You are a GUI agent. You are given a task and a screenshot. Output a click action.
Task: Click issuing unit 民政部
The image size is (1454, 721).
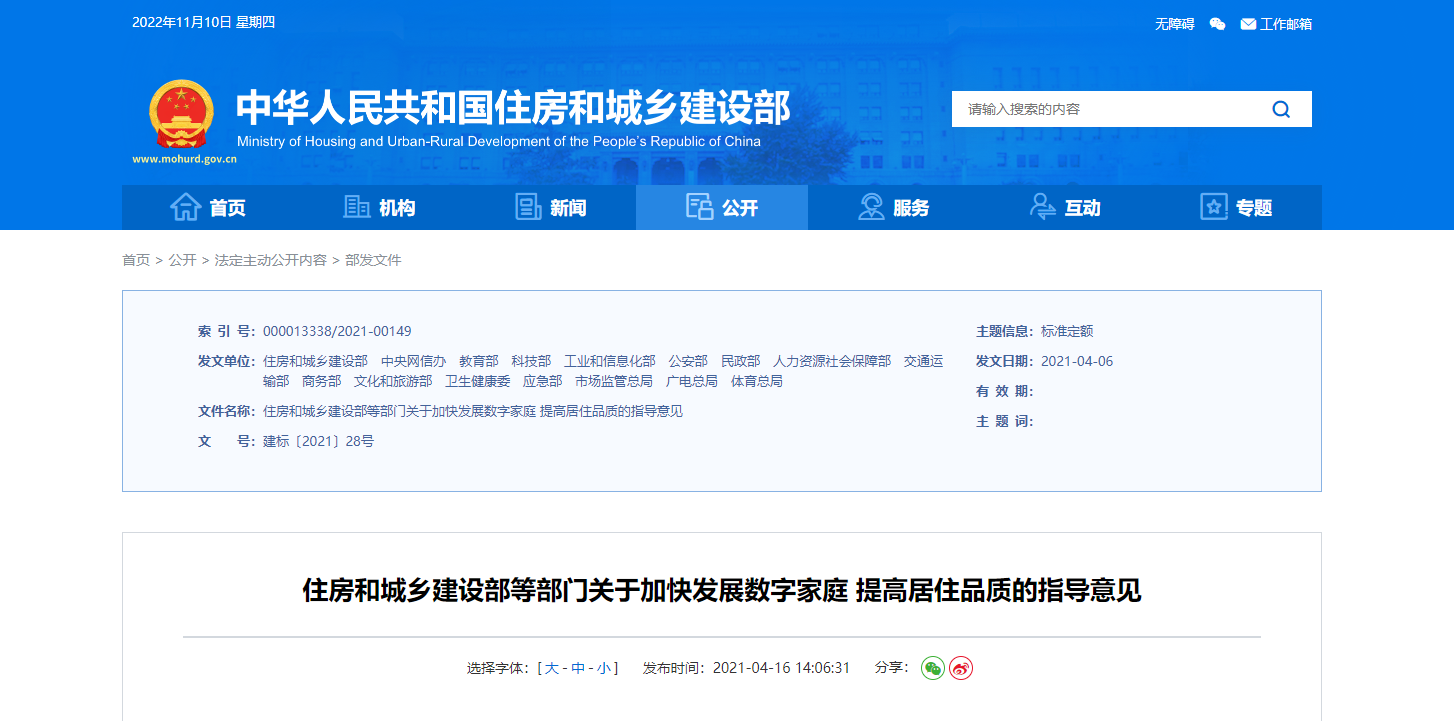pyautogui.click(x=740, y=361)
